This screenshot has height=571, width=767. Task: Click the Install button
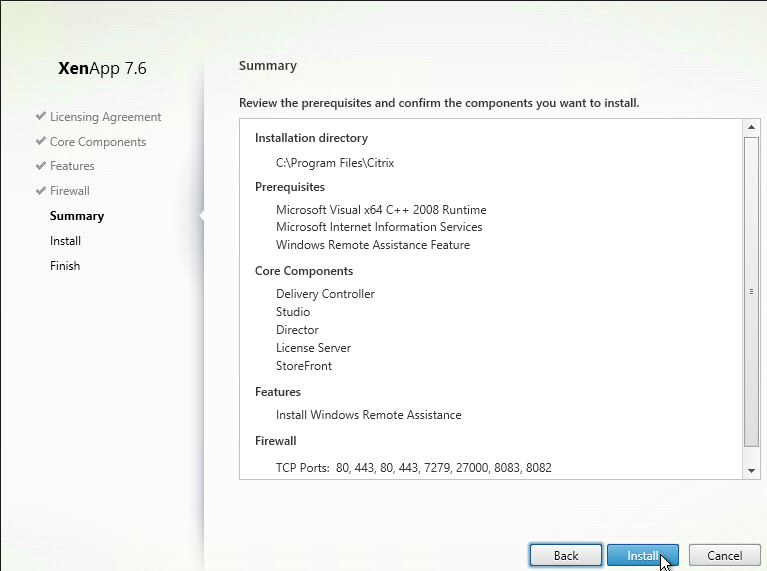(642, 555)
